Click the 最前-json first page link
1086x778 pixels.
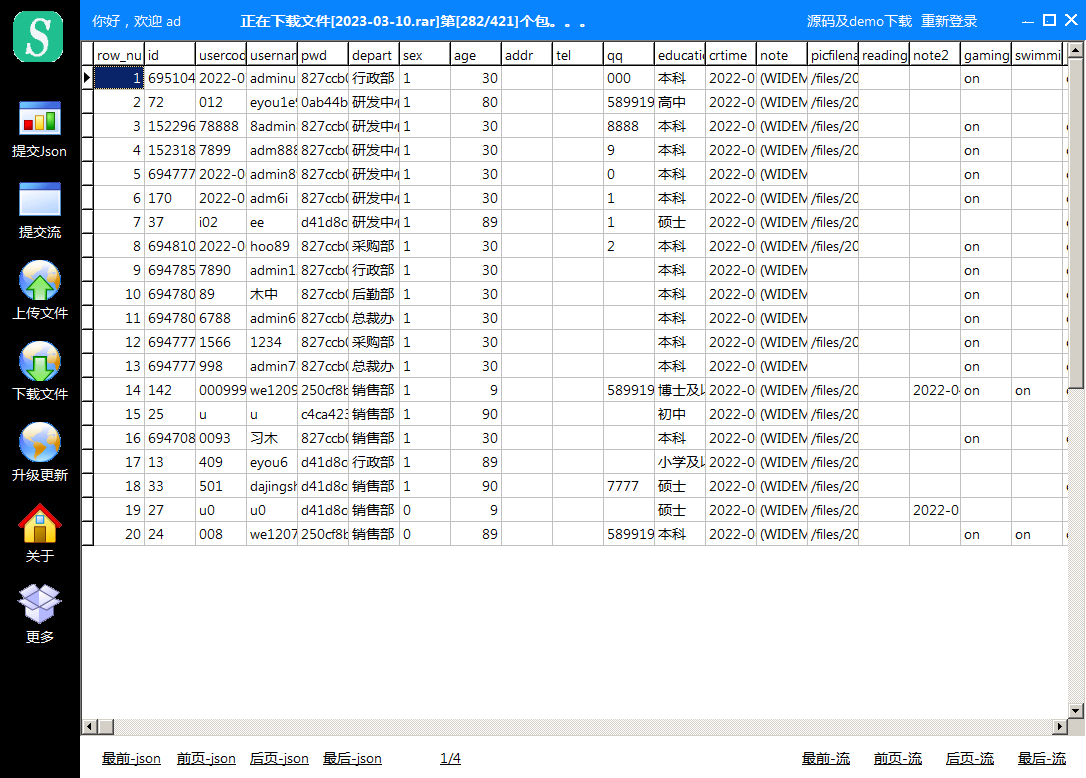click(x=131, y=759)
